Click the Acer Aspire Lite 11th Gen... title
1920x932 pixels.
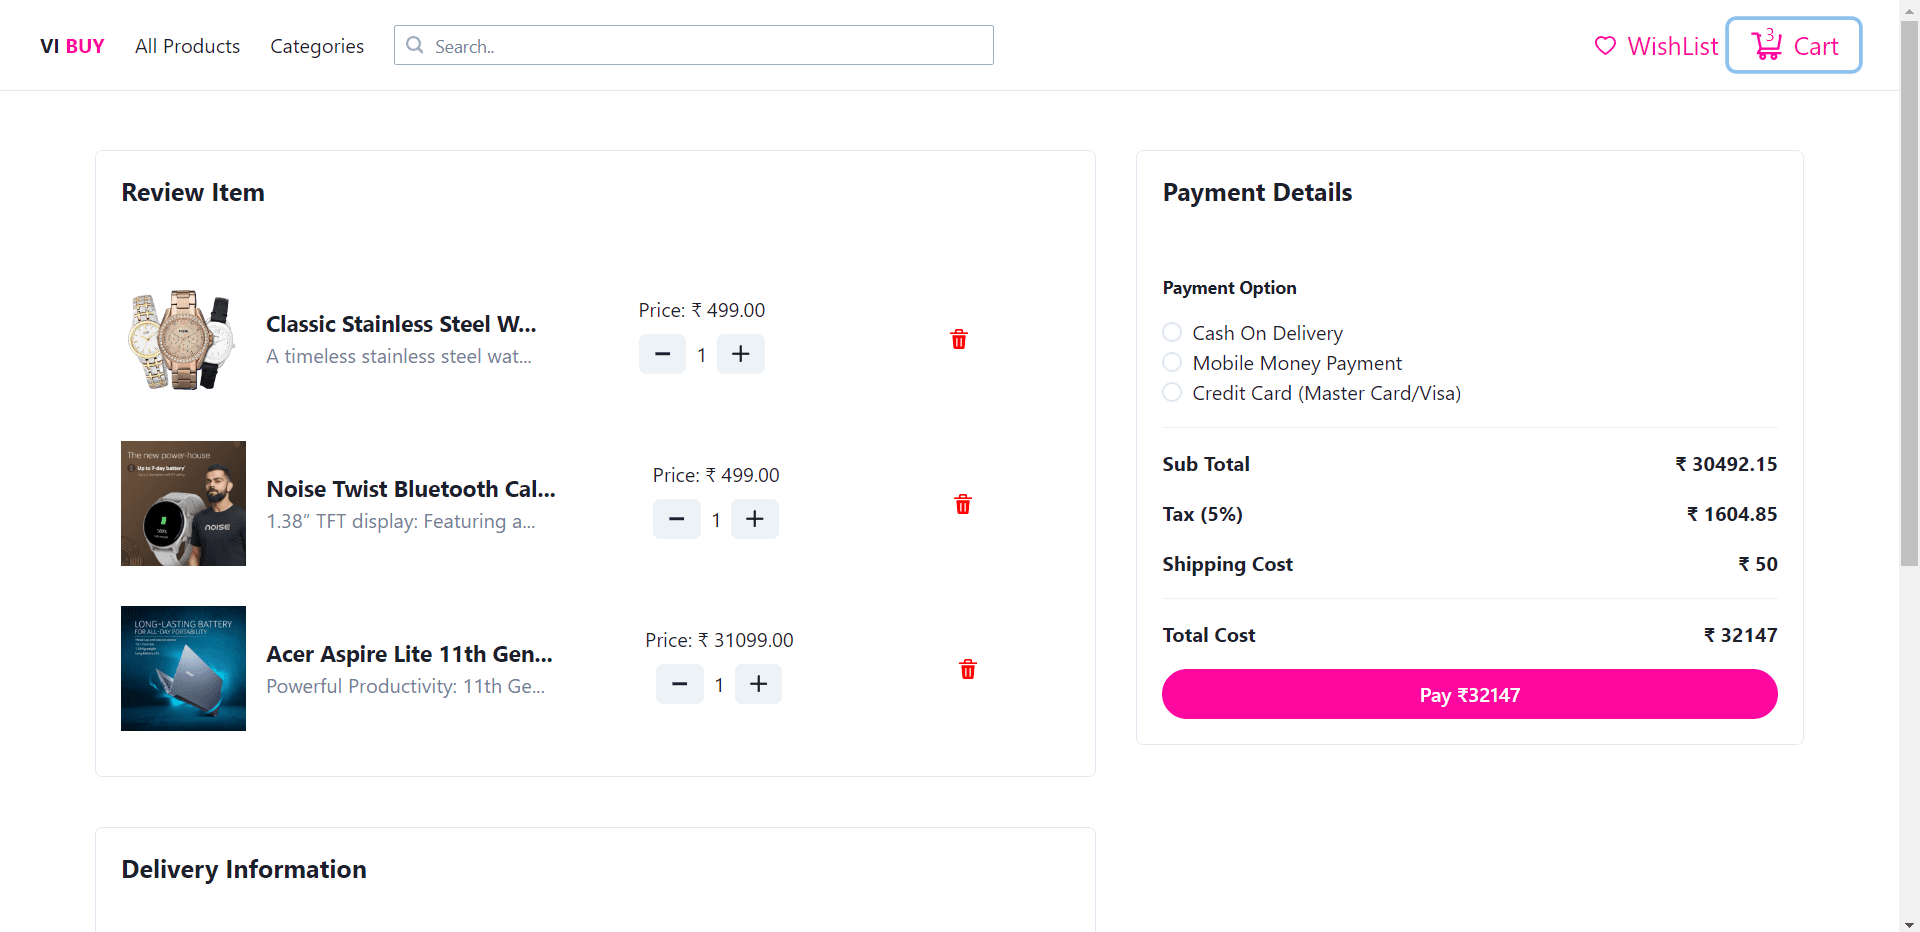(x=409, y=654)
